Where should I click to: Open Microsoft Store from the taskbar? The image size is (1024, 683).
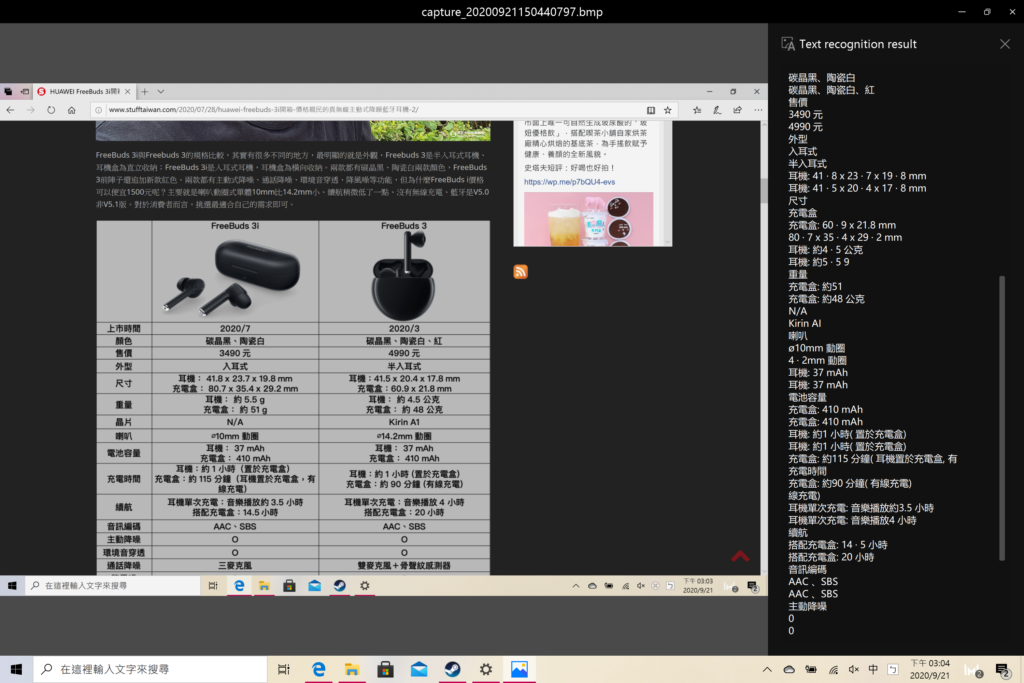(385, 669)
